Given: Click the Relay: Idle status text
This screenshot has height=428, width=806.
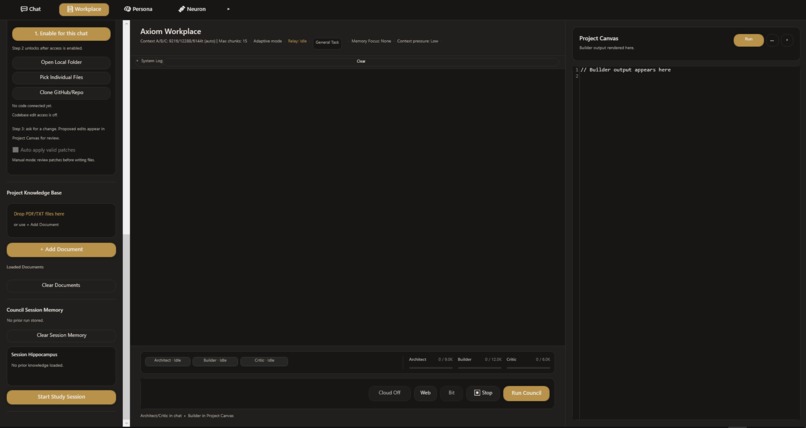Looking at the screenshot, I should 297,42.
